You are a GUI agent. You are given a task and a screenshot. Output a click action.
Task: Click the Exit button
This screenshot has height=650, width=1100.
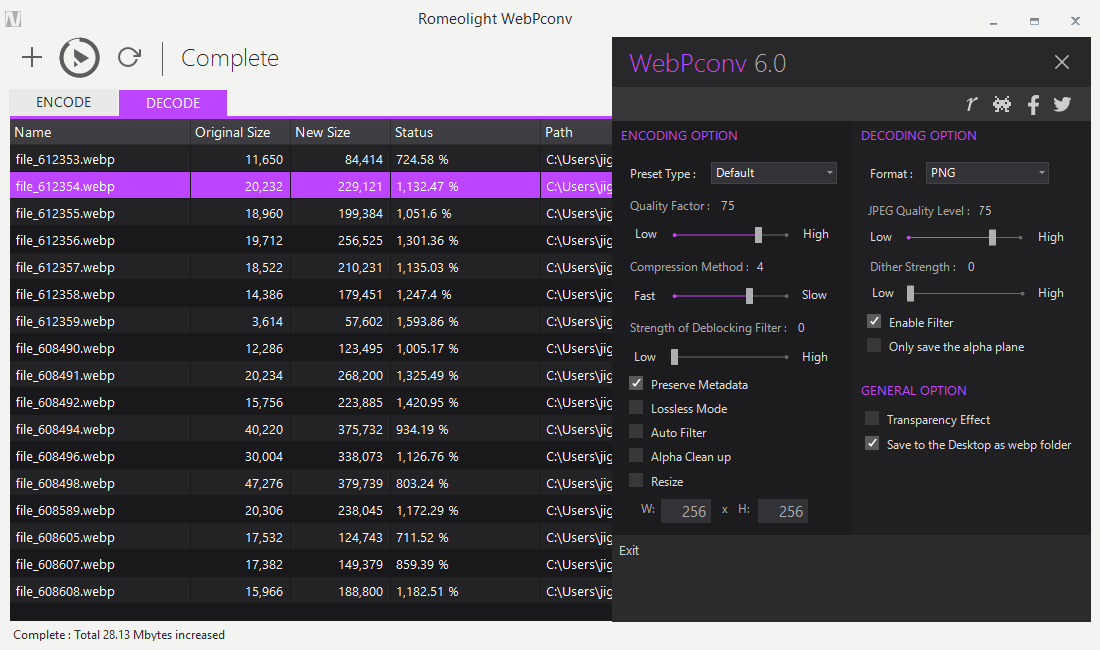click(629, 551)
